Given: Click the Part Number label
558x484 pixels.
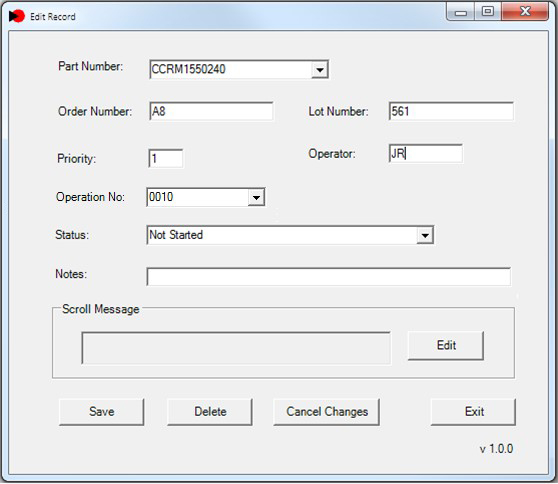Looking at the screenshot, I should 90,66.
